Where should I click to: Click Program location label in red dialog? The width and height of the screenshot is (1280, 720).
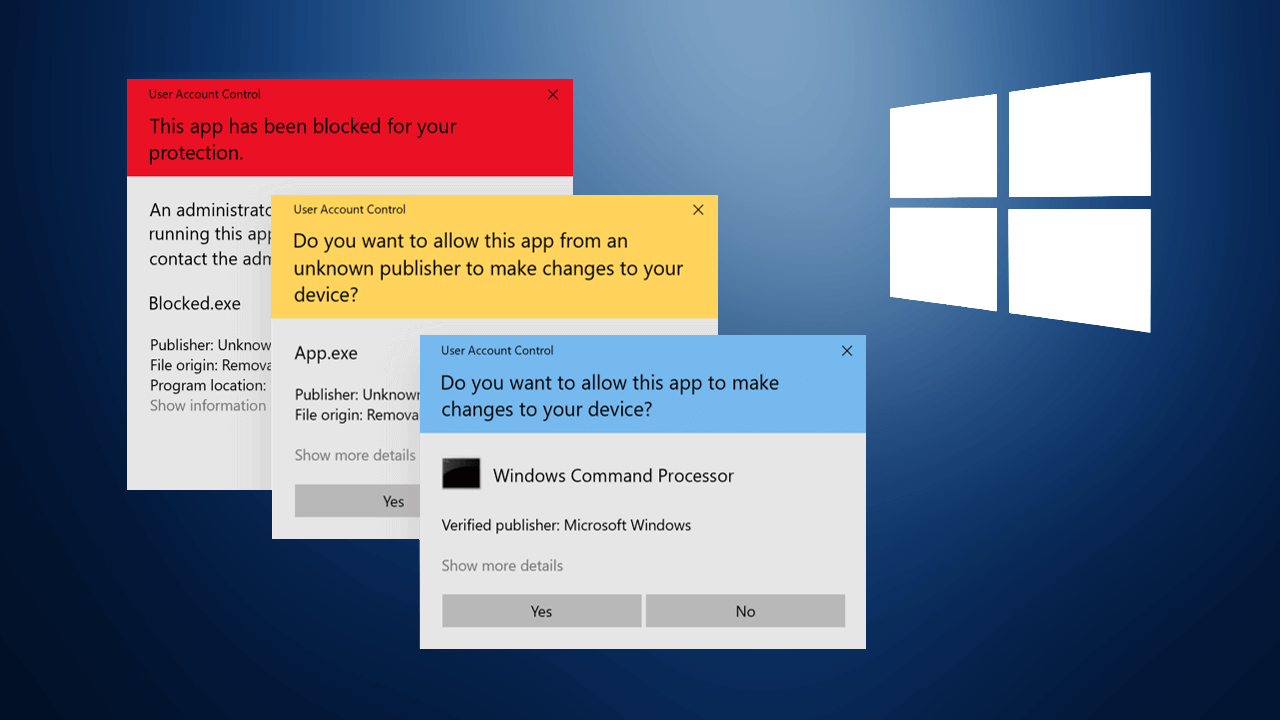click(208, 386)
